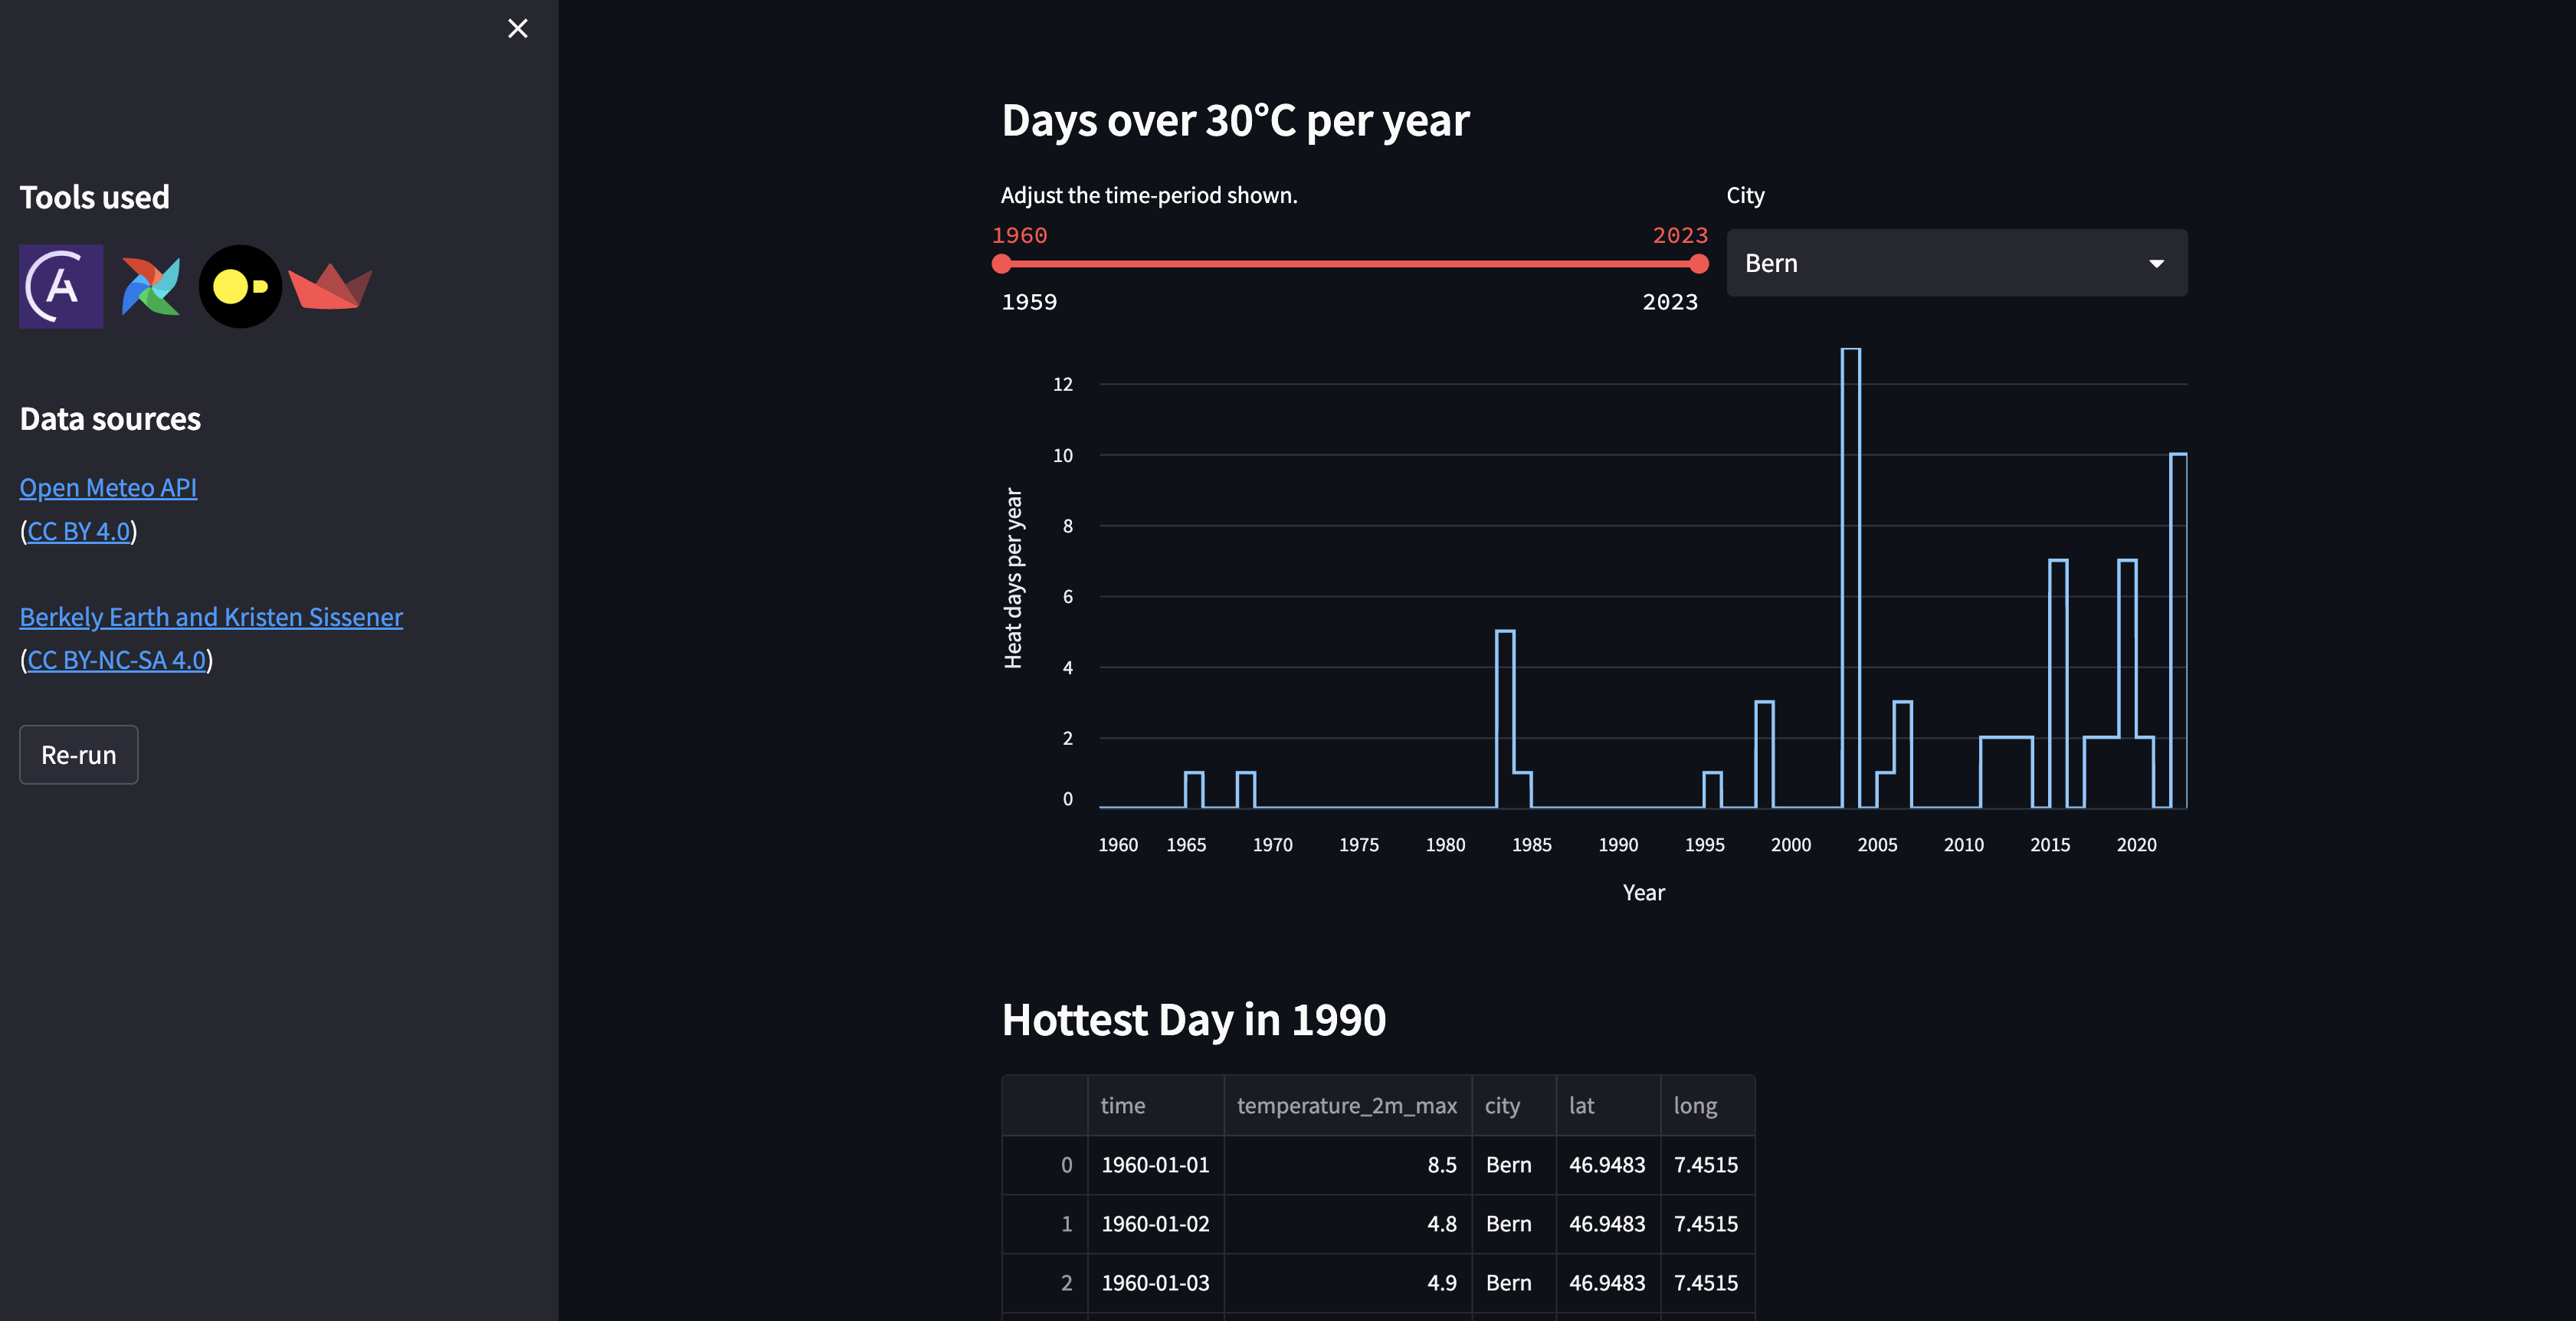2576x1321 pixels.
Task: Open the CC BY 4.0 license link
Action: [79, 531]
